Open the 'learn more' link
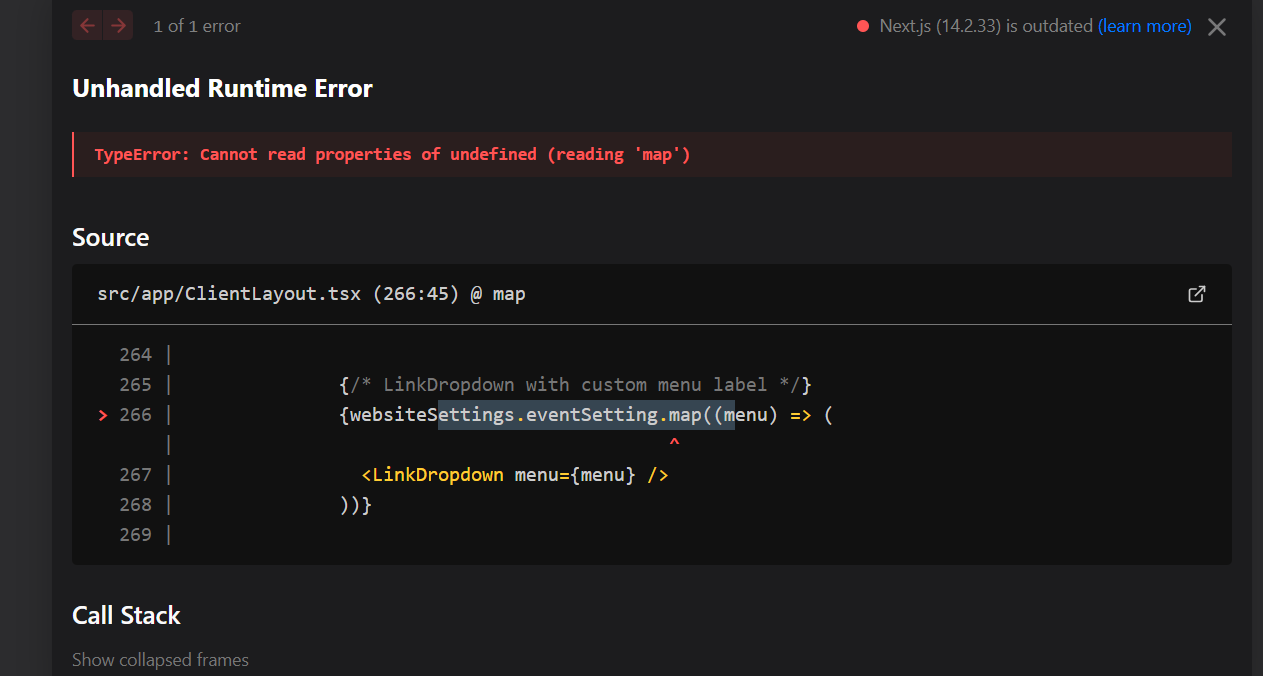The image size is (1263, 676). coord(1144,26)
